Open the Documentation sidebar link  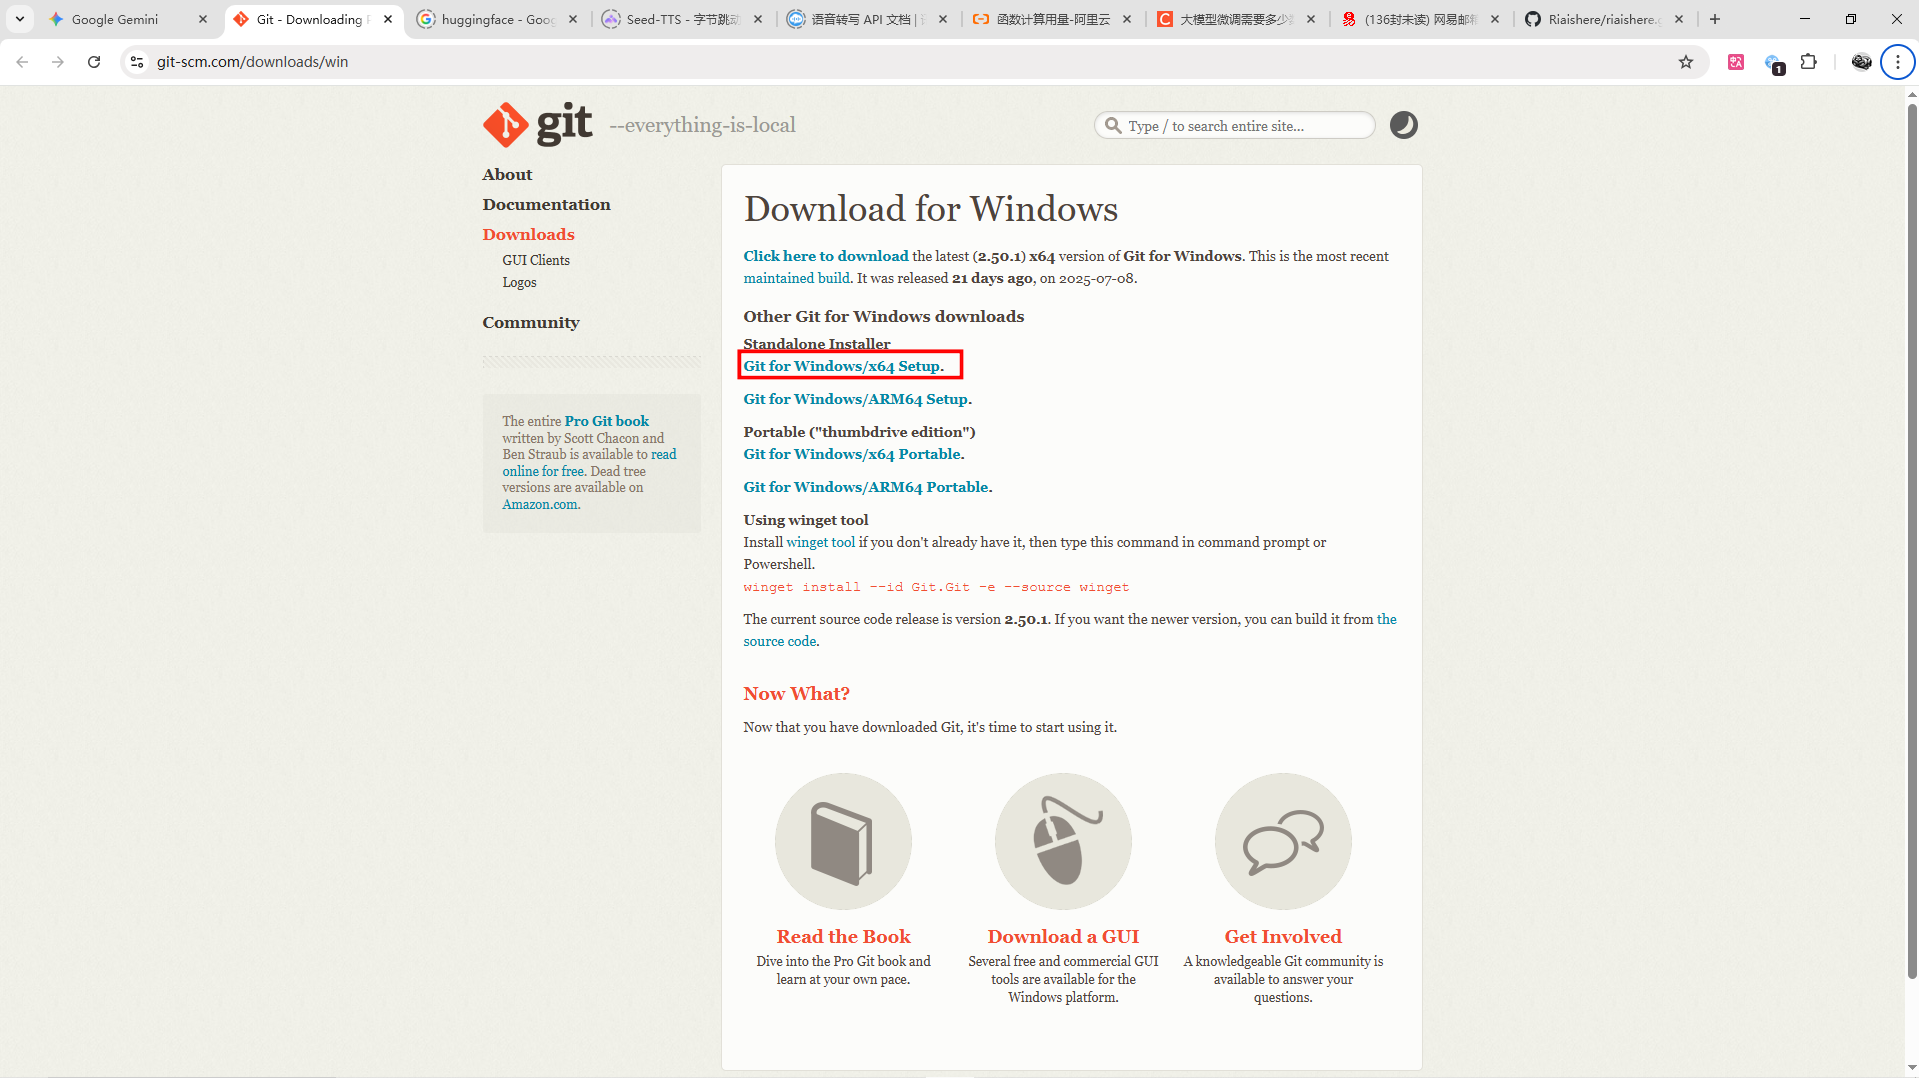pyautogui.click(x=546, y=204)
